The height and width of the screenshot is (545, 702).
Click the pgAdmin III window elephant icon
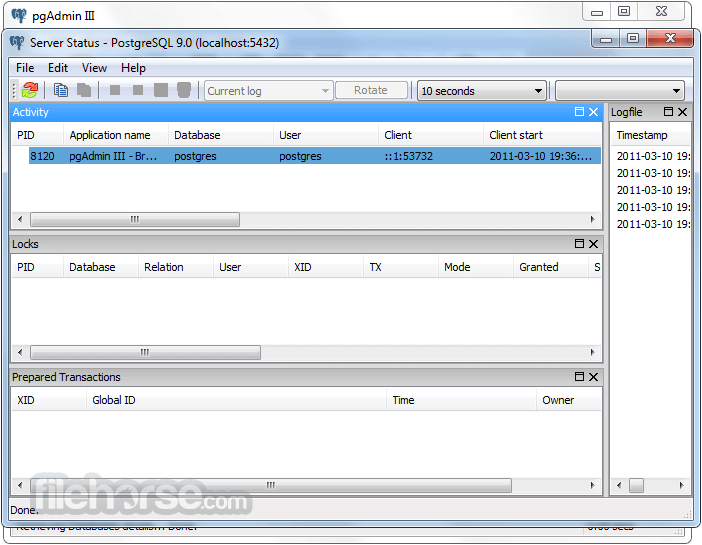click(x=19, y=16)
